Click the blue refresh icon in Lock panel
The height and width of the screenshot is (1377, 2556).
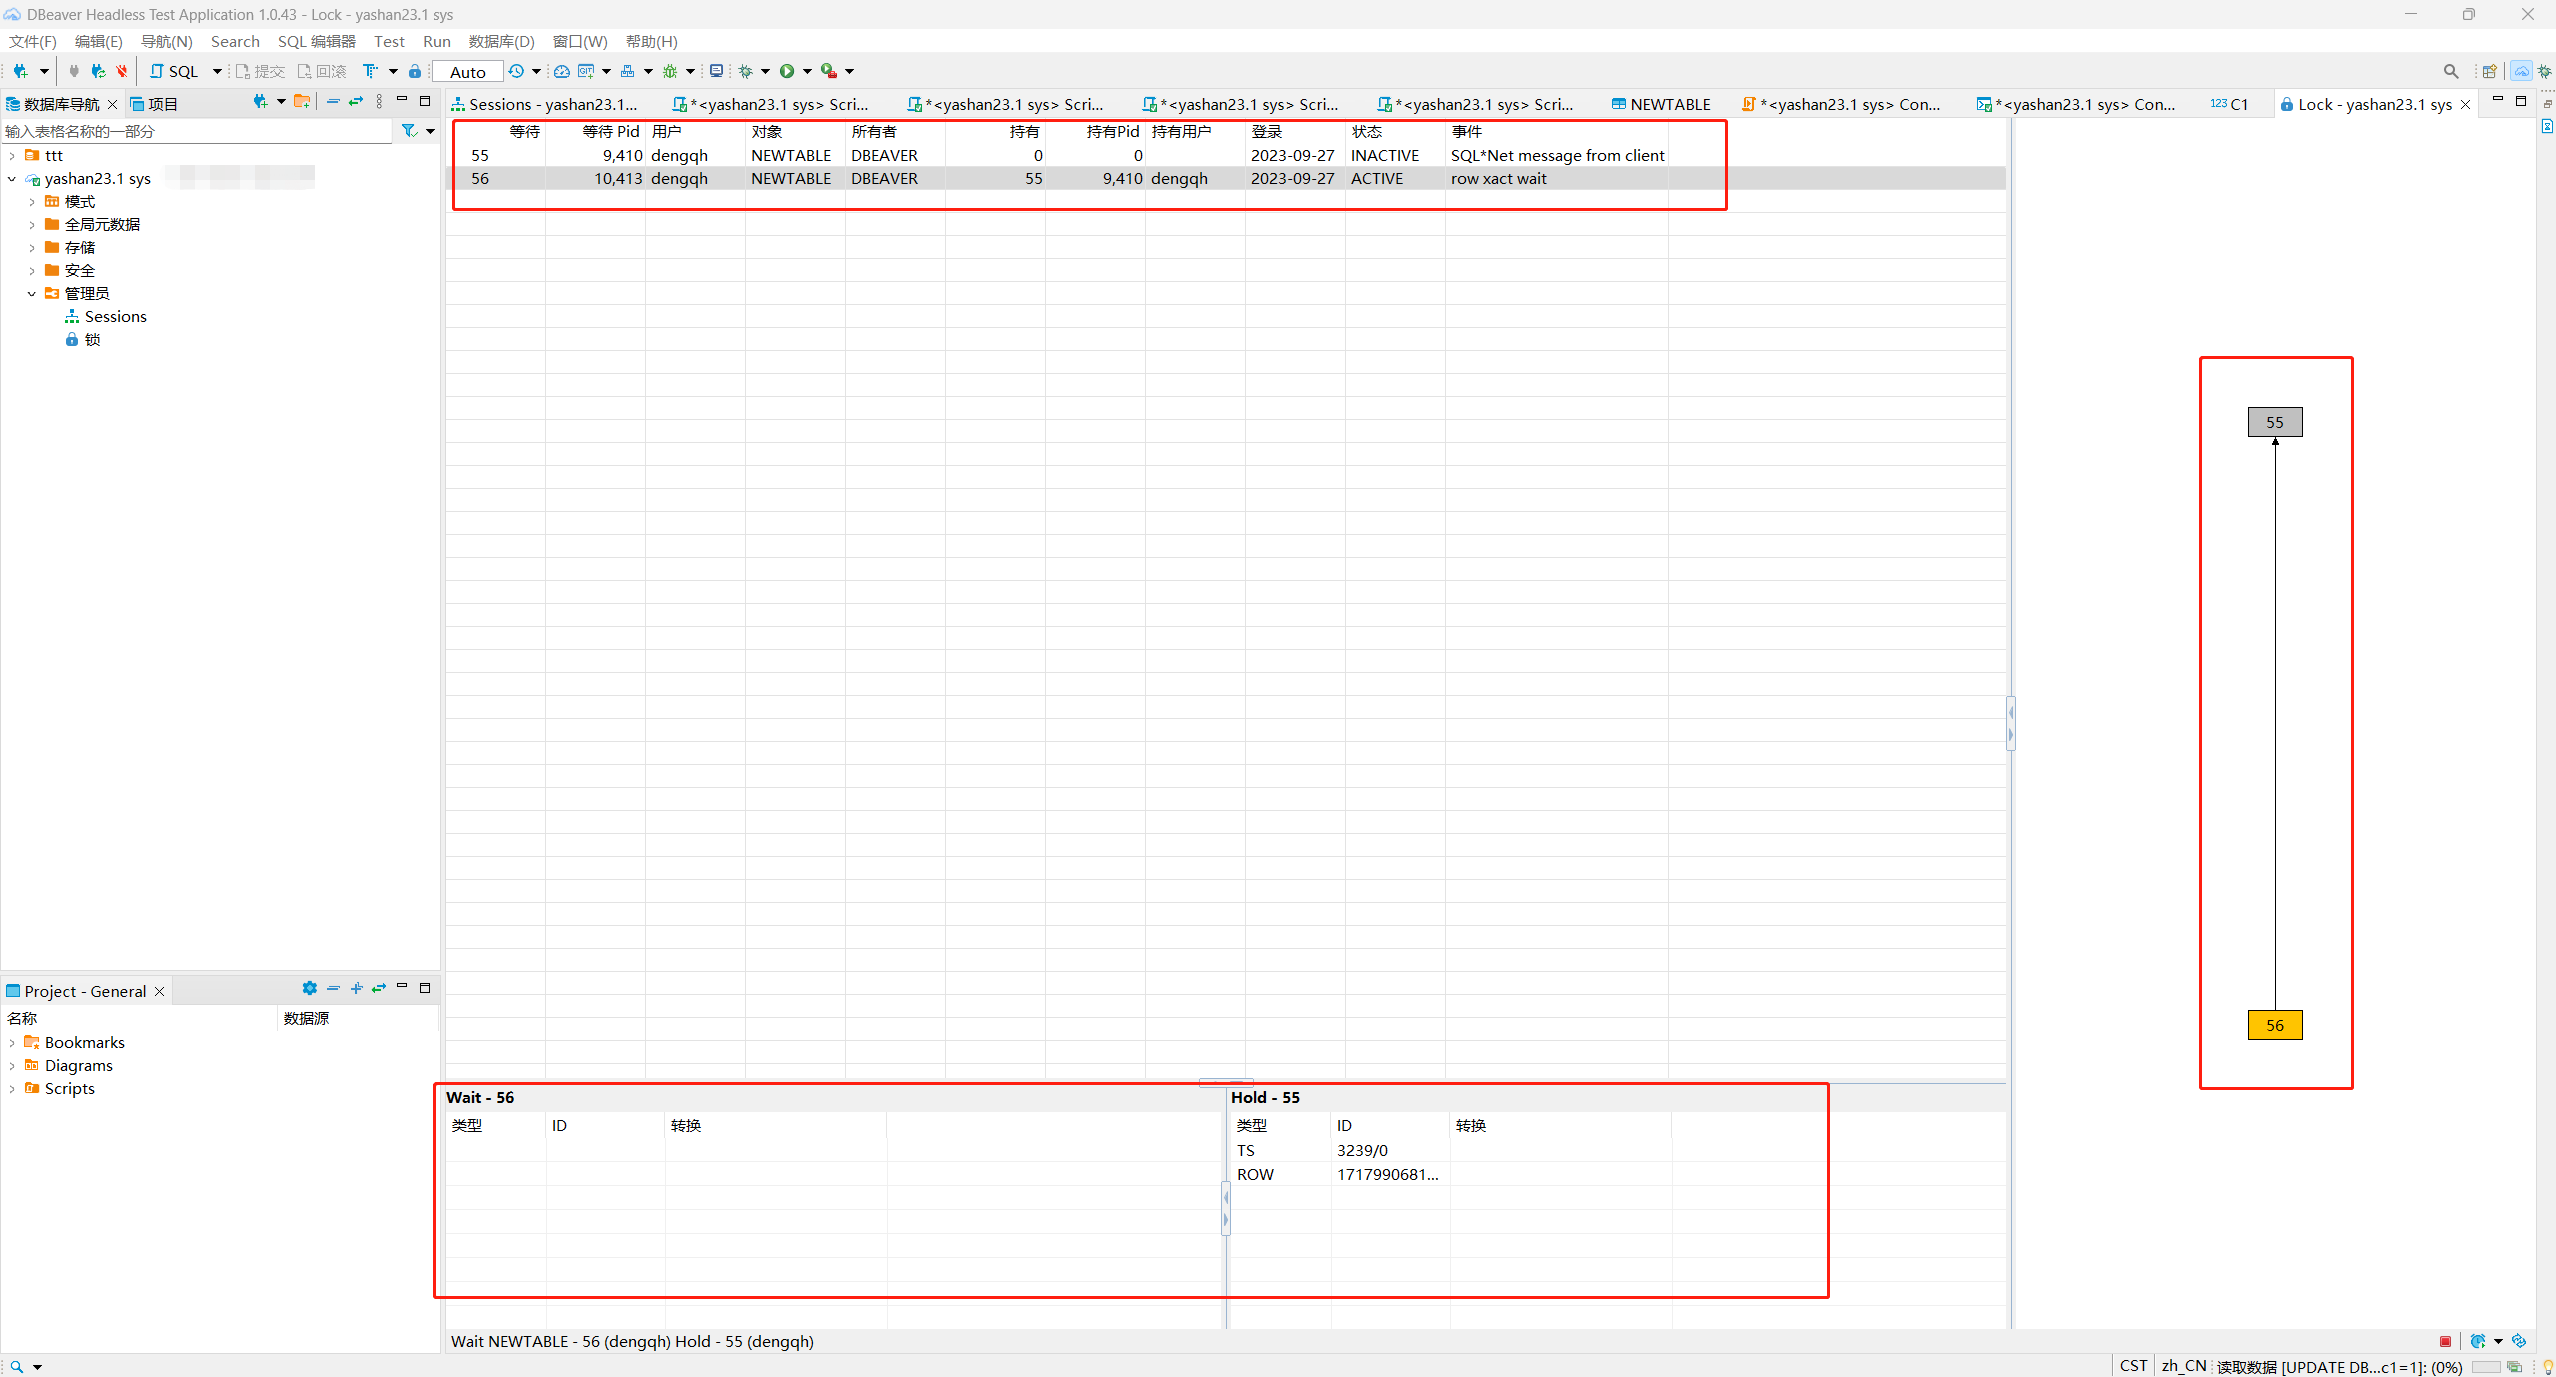click(2519, 1341)
